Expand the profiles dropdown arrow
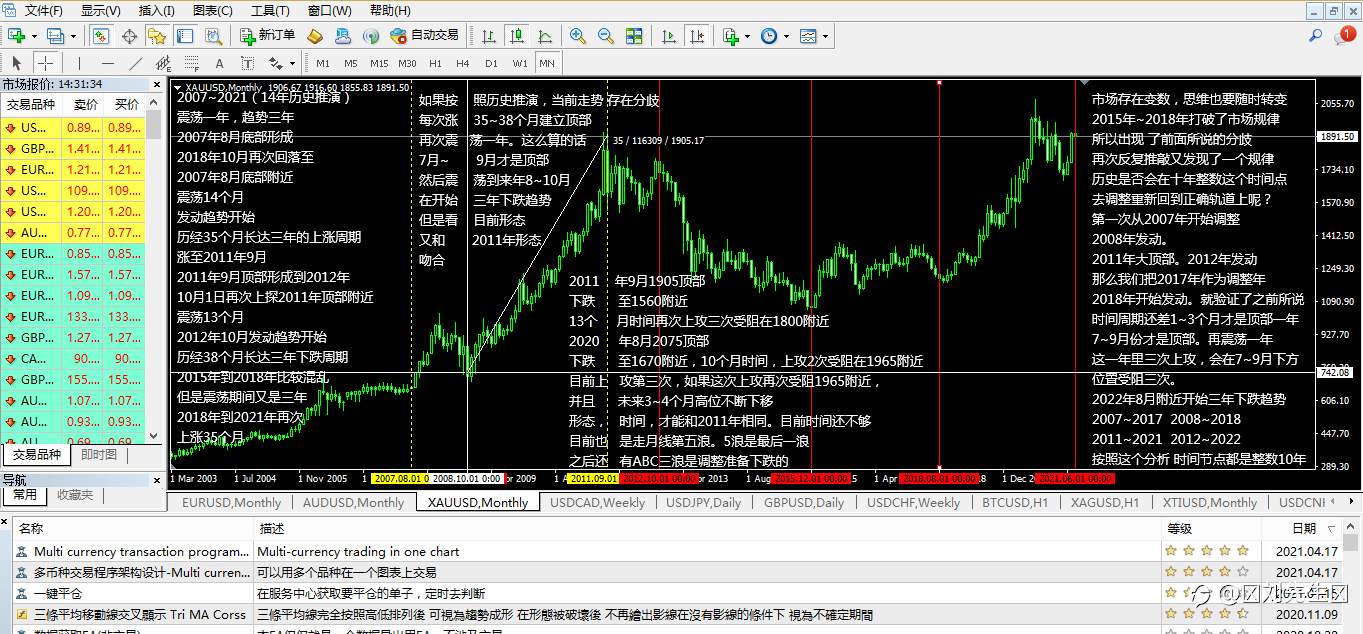Image resolution: width=1363 pixels, height=634 pixels. (x=72, y=35)
